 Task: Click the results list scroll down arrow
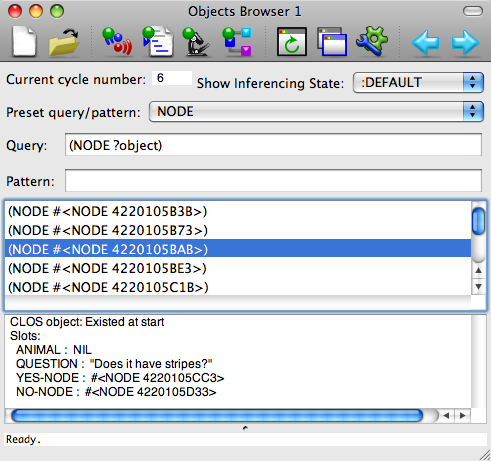pyautogui.click(x=479, y=287)
